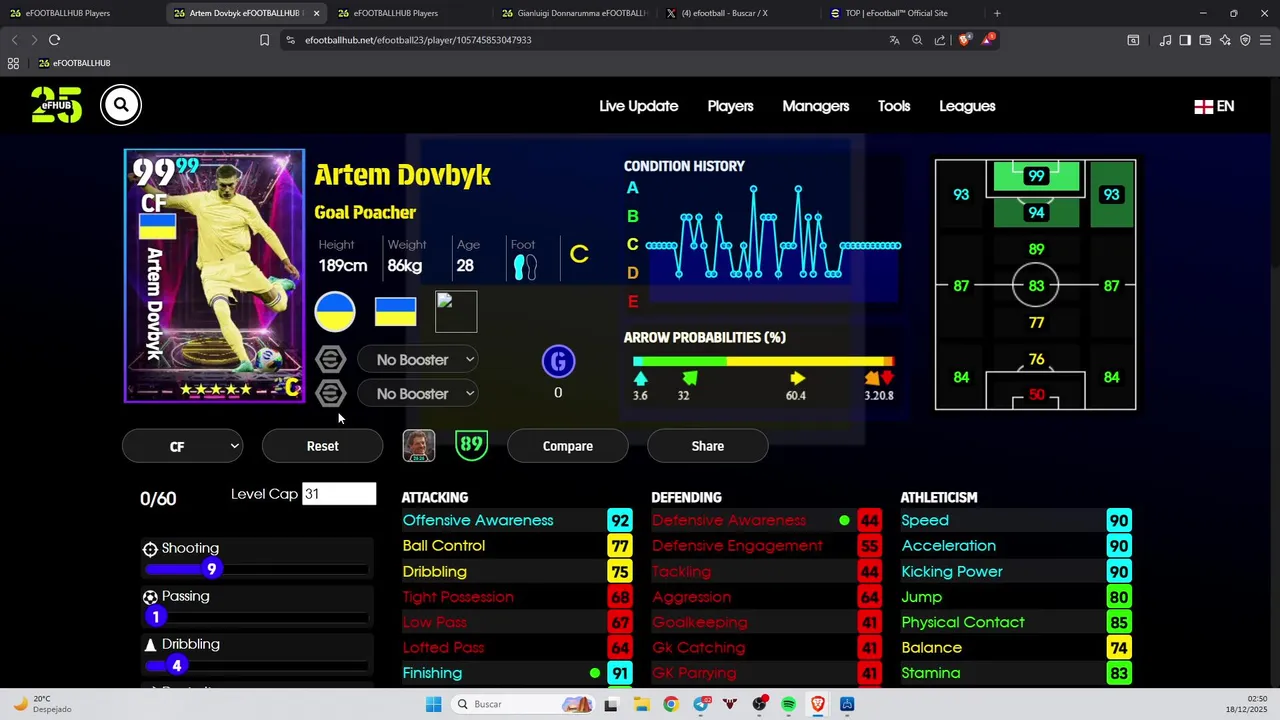Click the lower booster hexagon icon

click(x=331, y=393)
